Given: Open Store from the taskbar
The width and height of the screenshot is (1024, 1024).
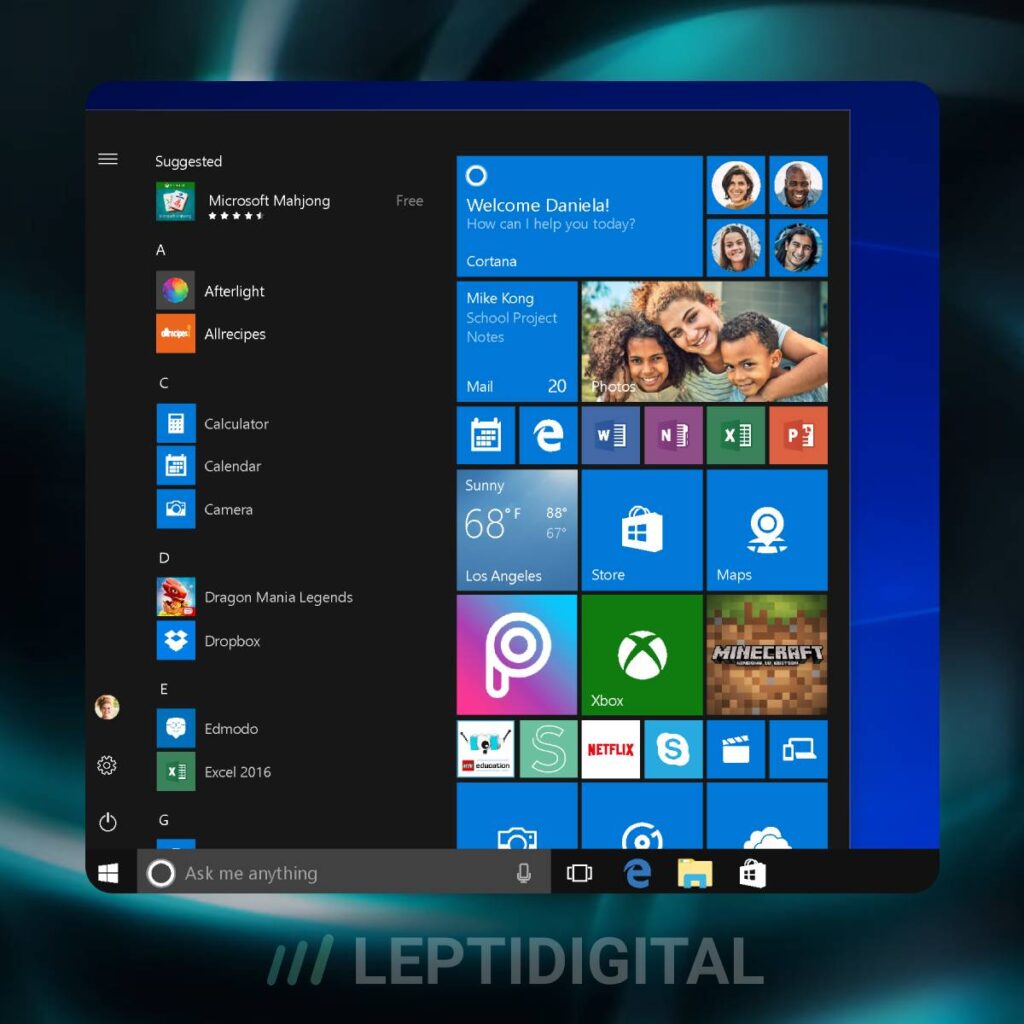Looking at the screenshot, I should 752,874.
